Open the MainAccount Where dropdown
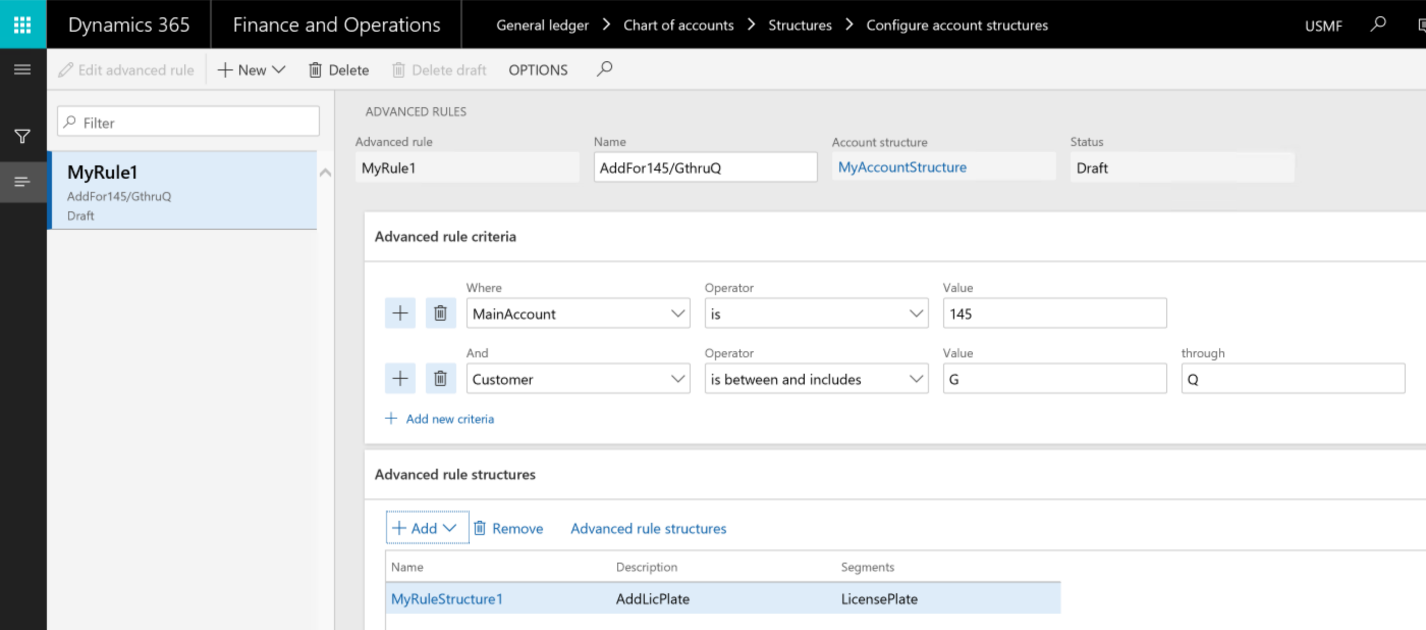Image resolution: width=1426 pixels, height=630 pixels. tap(578, 314)
